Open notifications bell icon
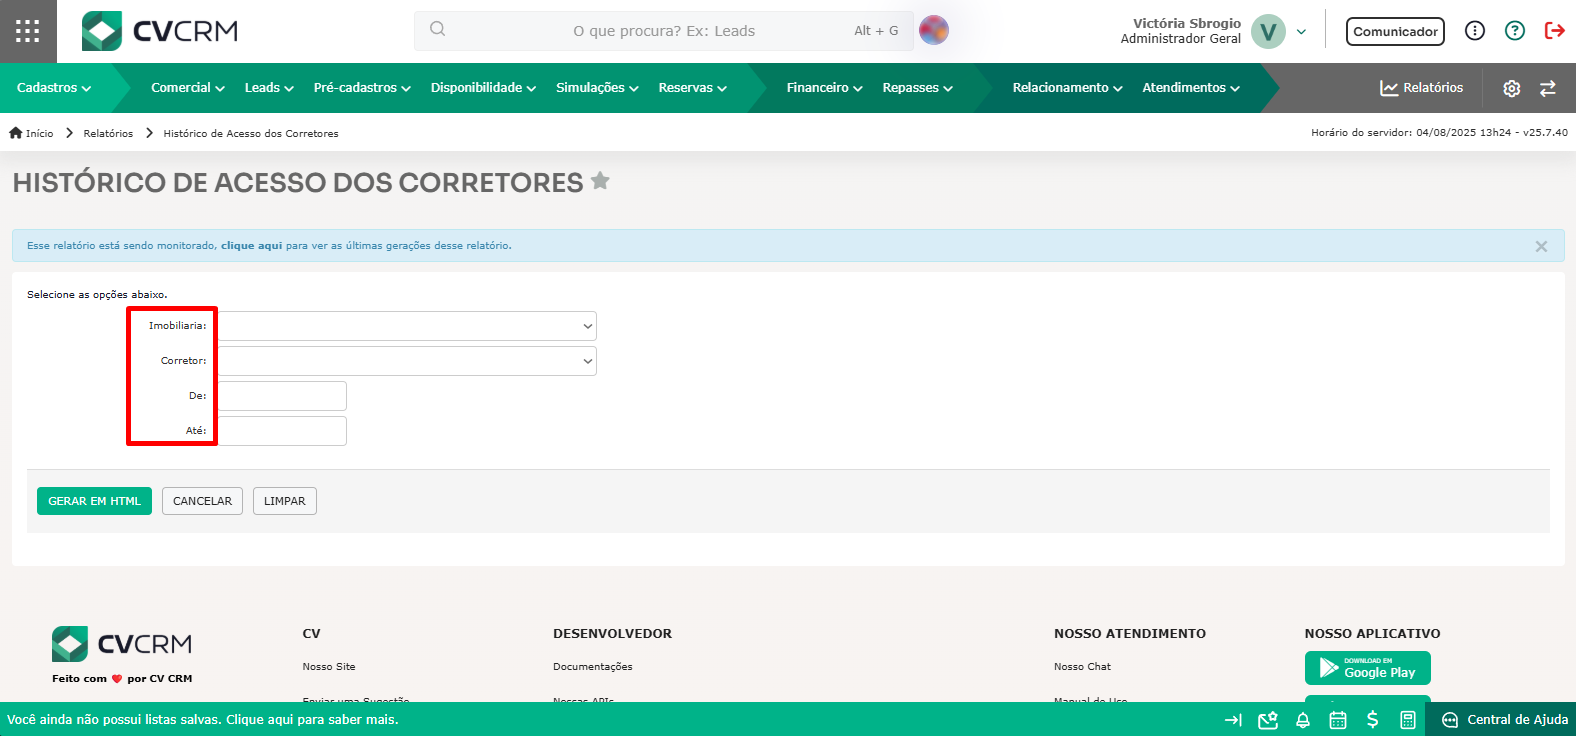 [x=1303, y=720]
